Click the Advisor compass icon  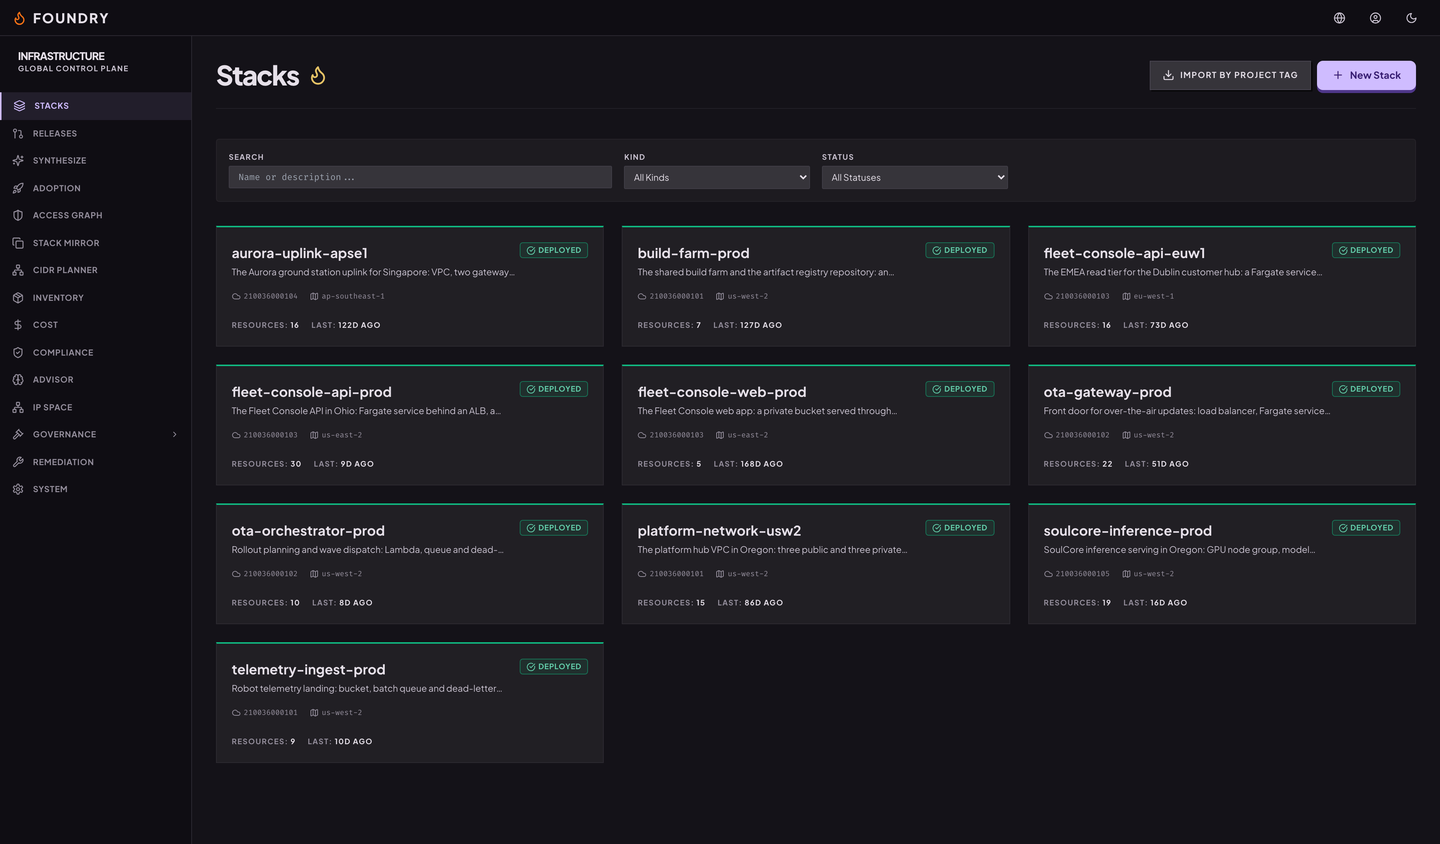[x=18, y=380]
